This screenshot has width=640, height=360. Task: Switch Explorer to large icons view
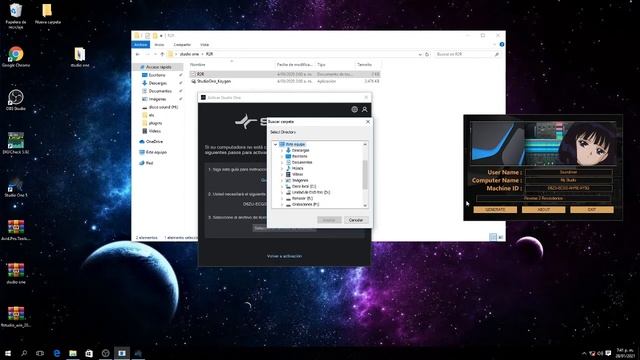[501, 237]
